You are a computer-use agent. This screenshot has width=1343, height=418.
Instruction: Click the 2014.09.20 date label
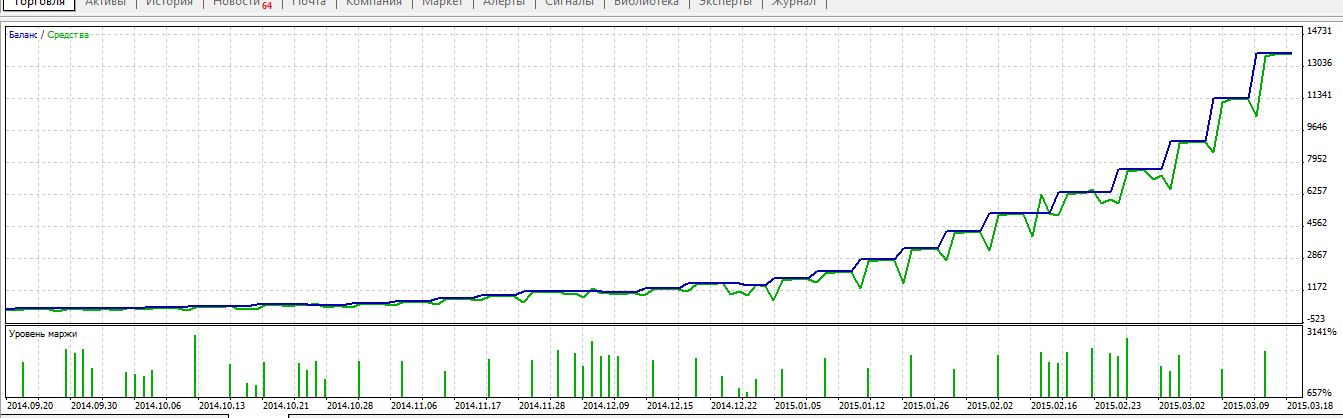click(29, 406)
